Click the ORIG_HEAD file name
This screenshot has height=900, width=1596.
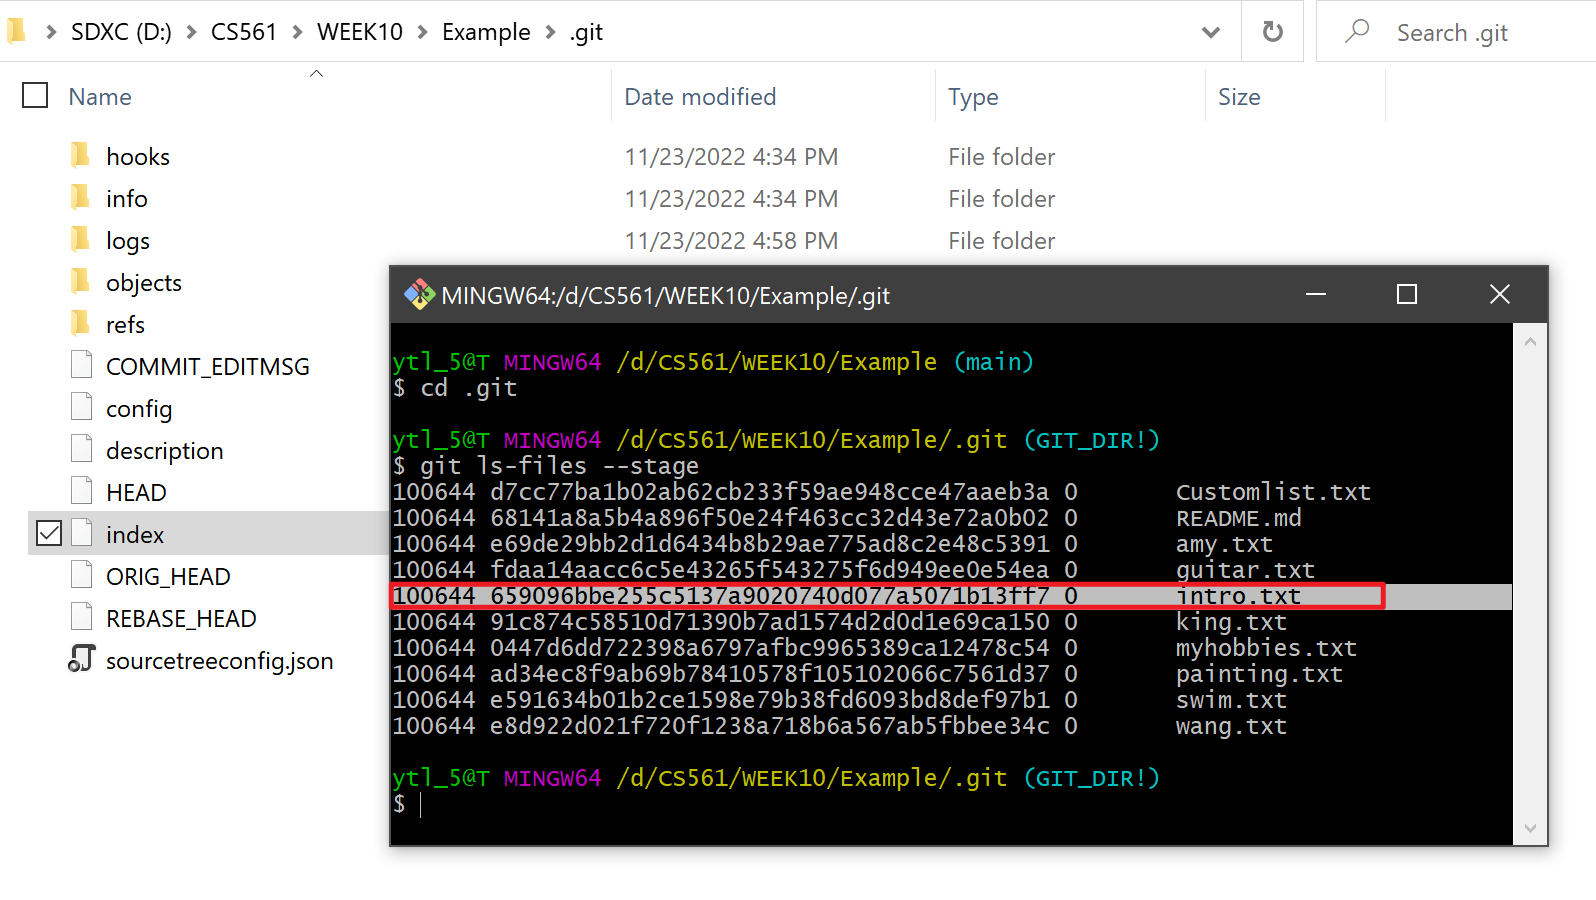pos(168,577)
